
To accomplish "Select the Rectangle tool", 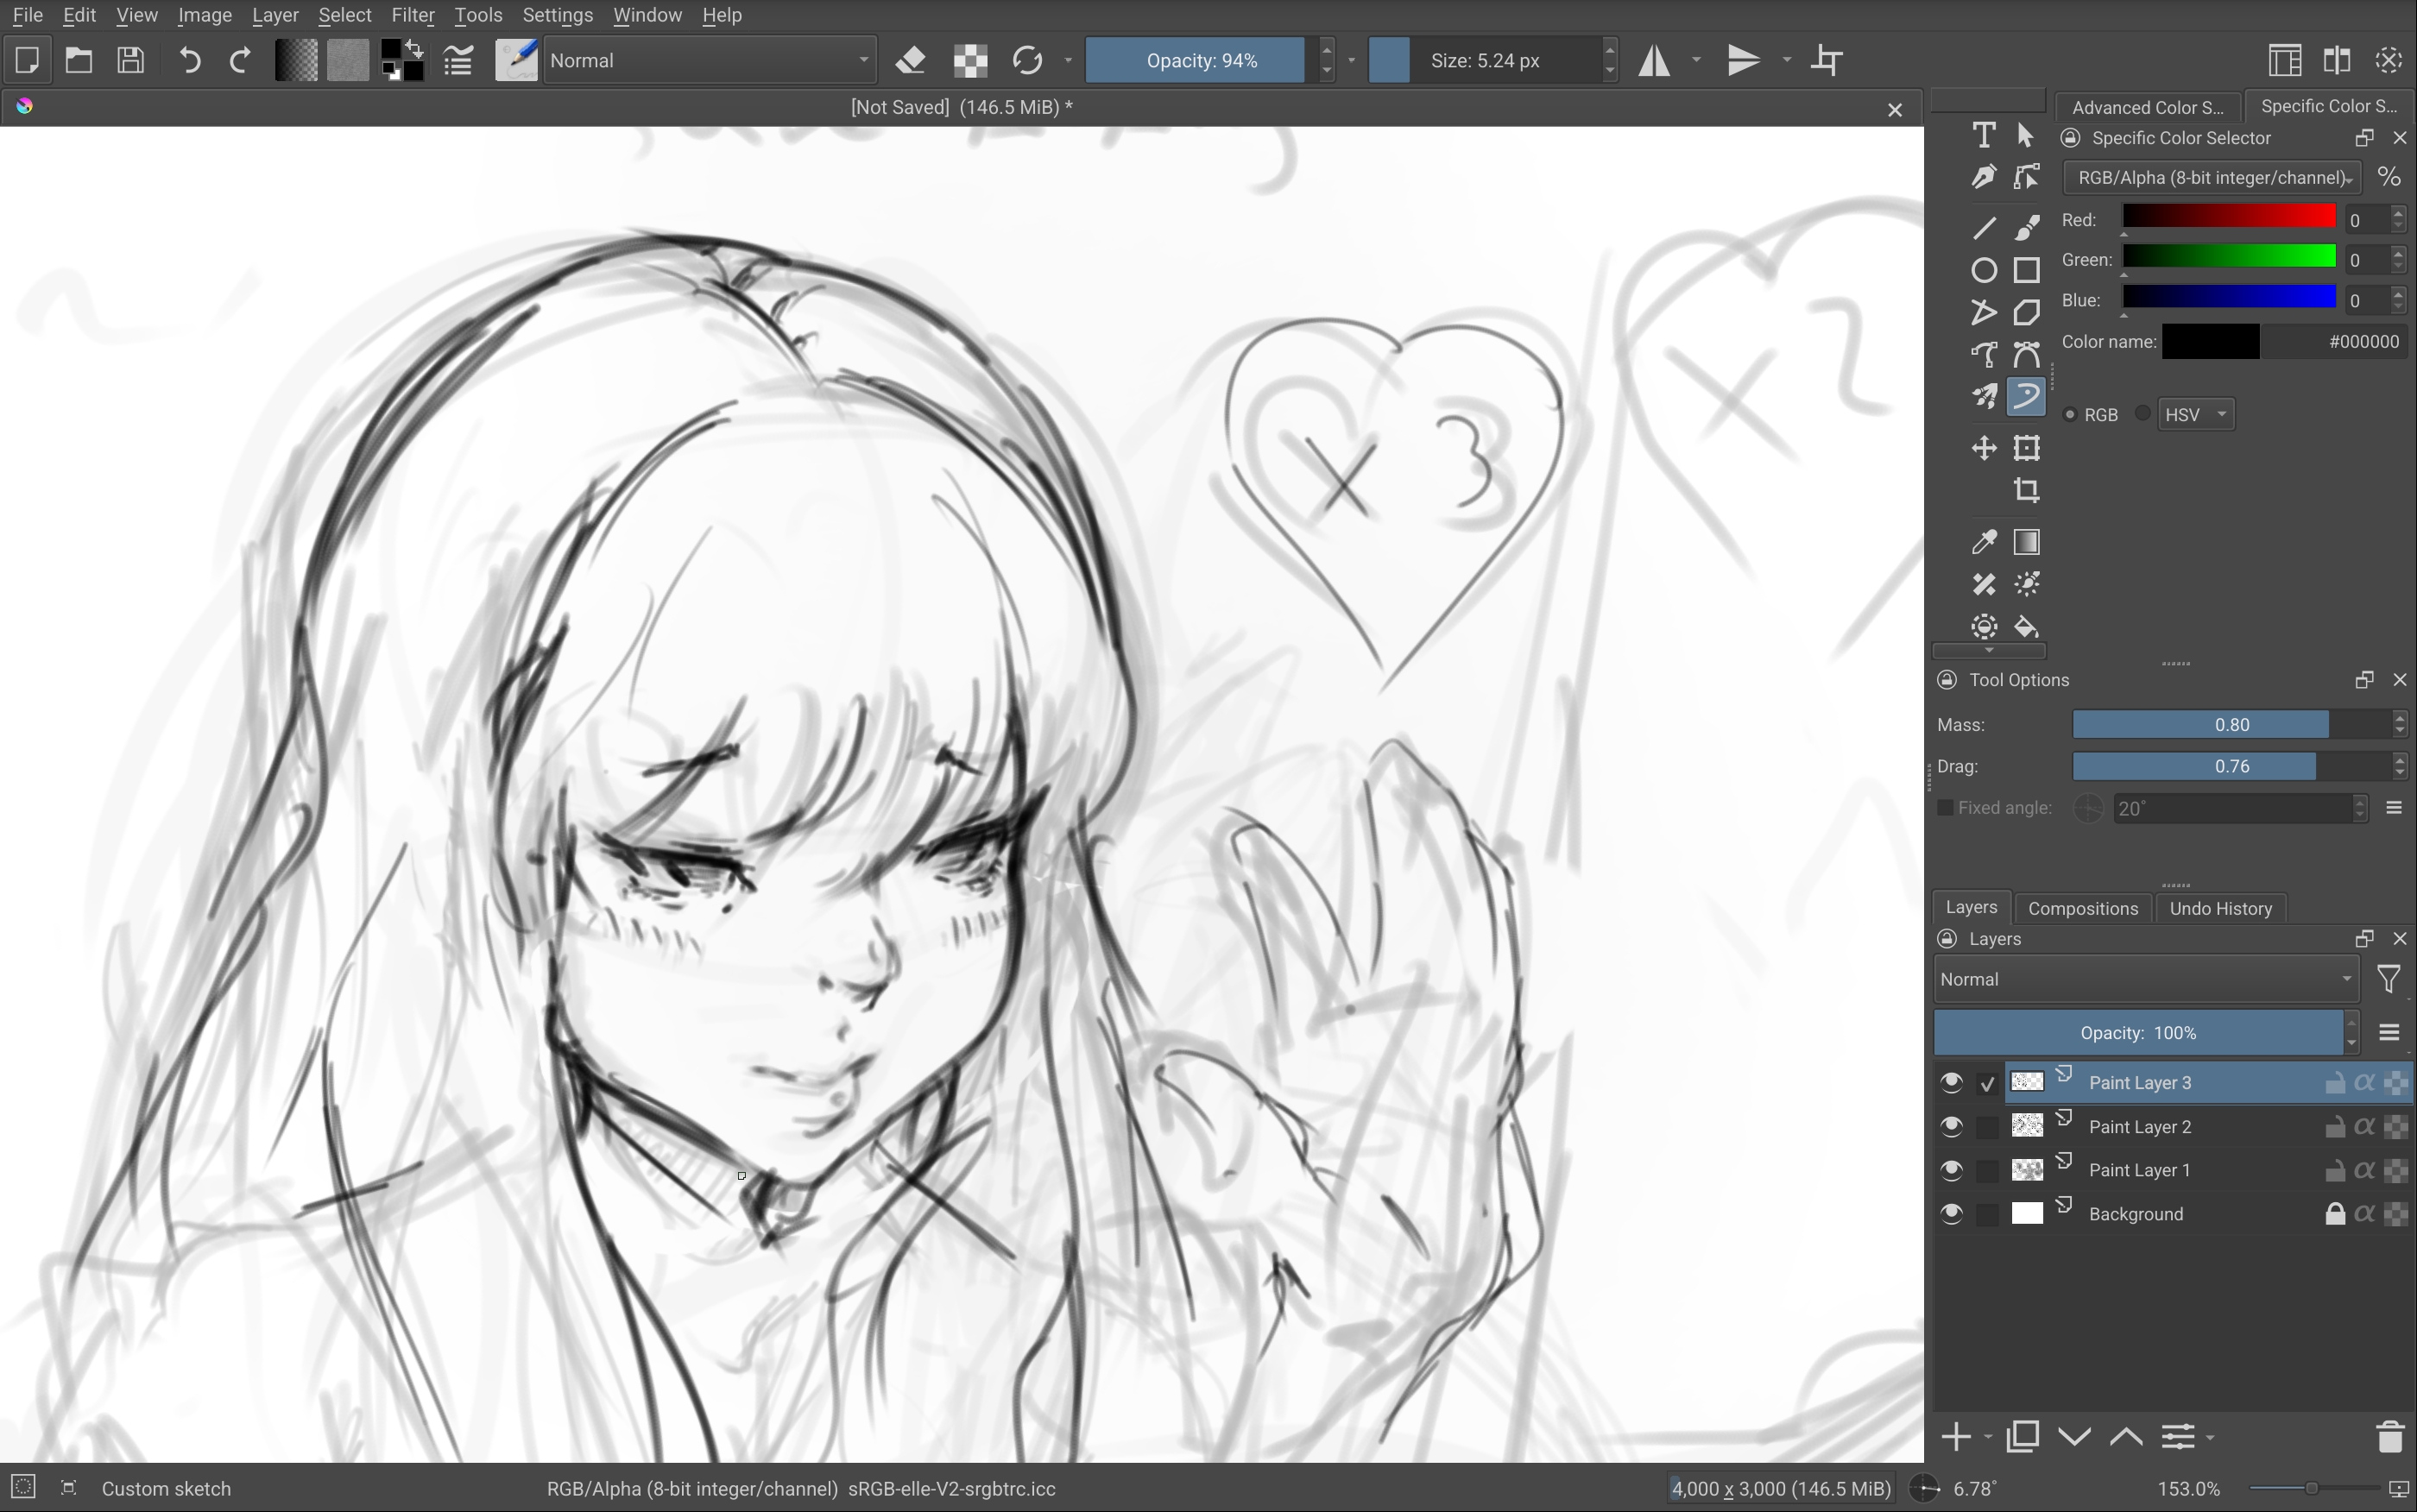I will pos(2027,270).
